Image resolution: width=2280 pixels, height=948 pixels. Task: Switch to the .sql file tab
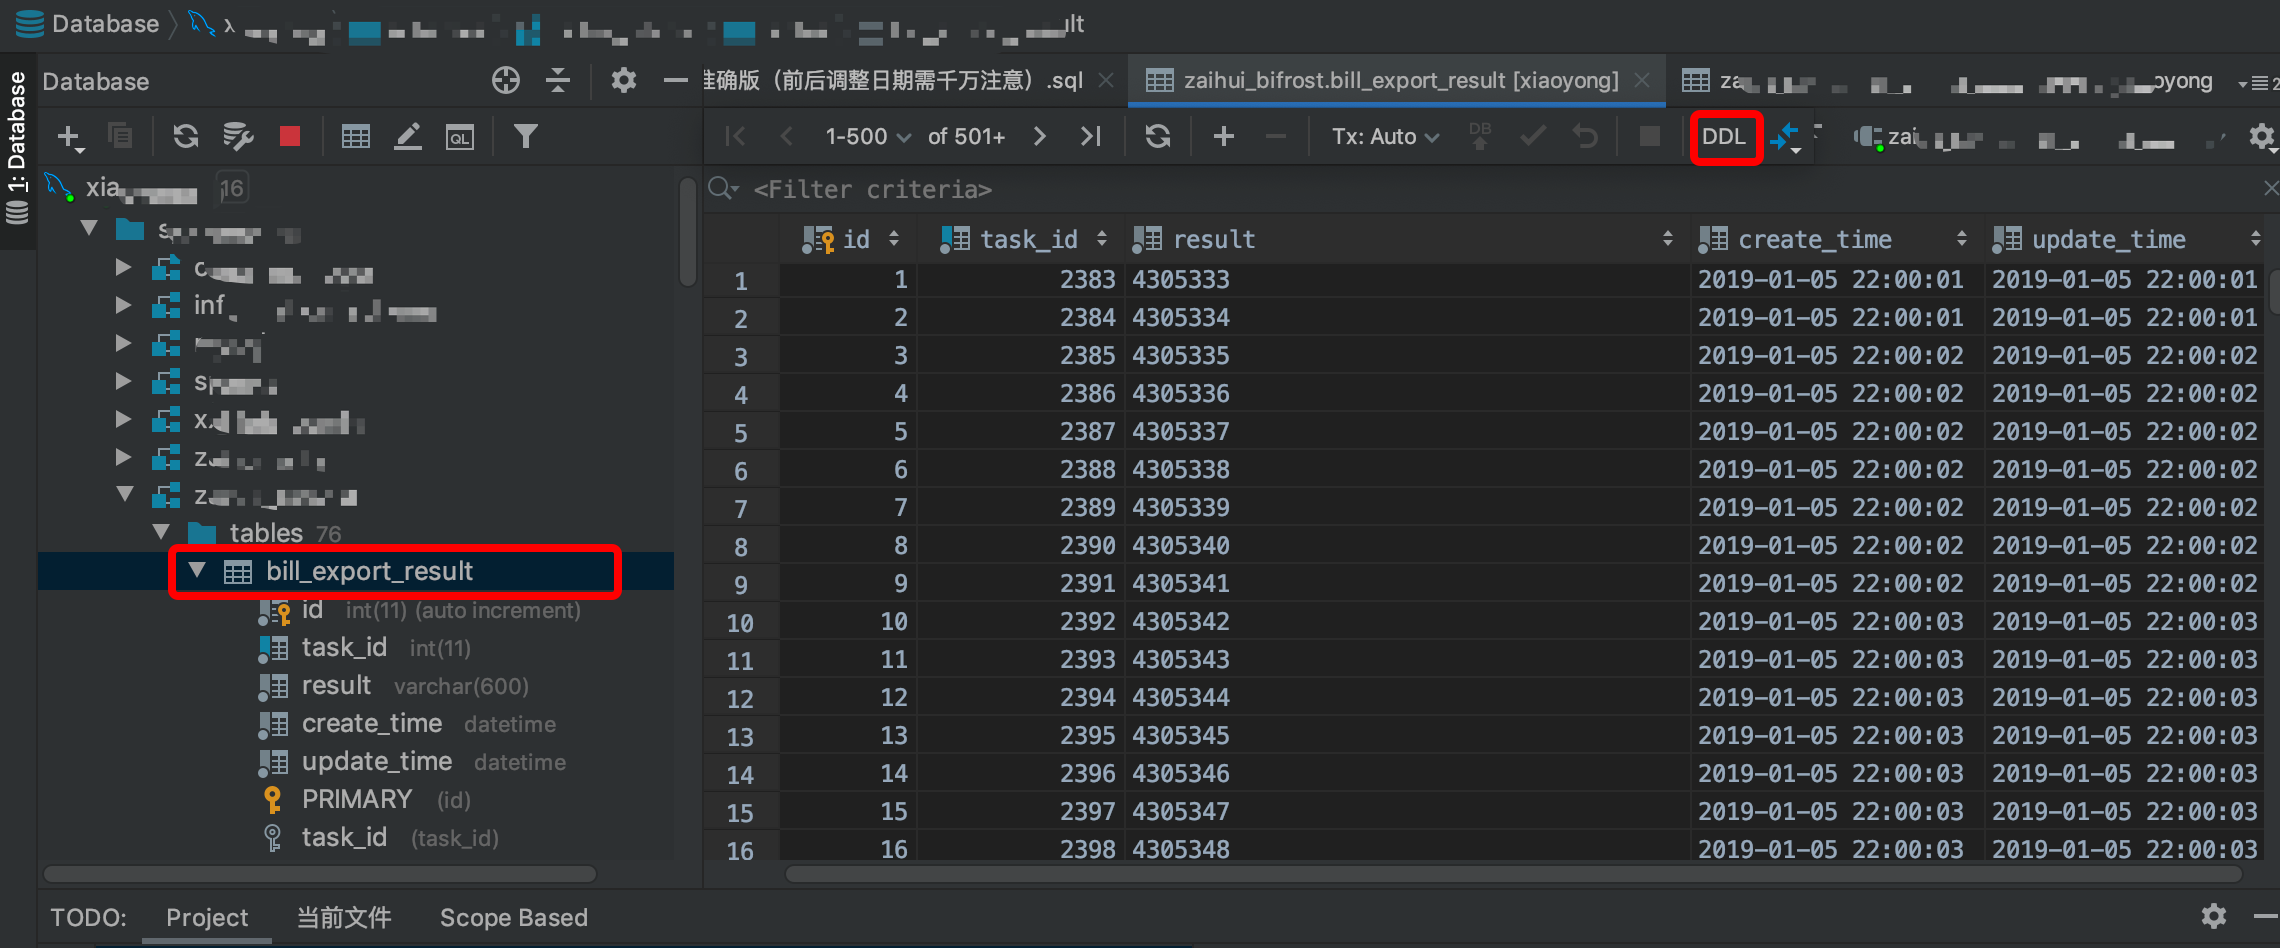[x=894, y=80]
